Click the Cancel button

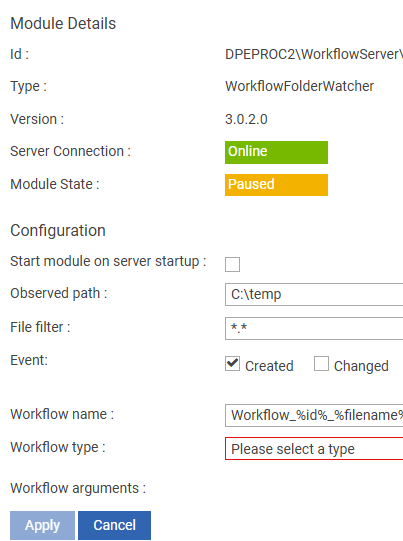click(115, 525)
